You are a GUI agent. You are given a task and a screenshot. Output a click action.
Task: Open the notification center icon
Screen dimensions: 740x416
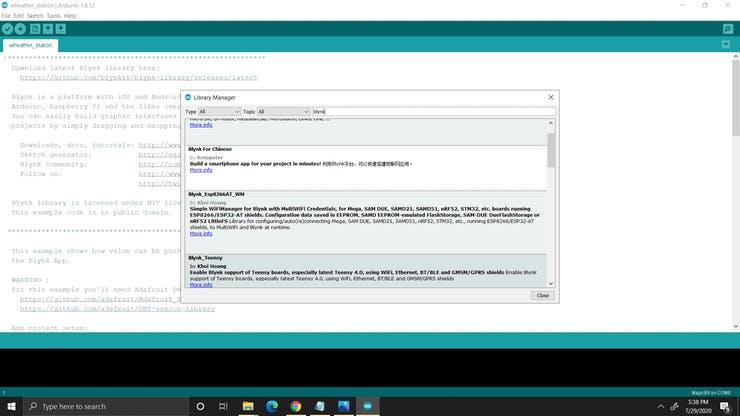click(725, 406)
